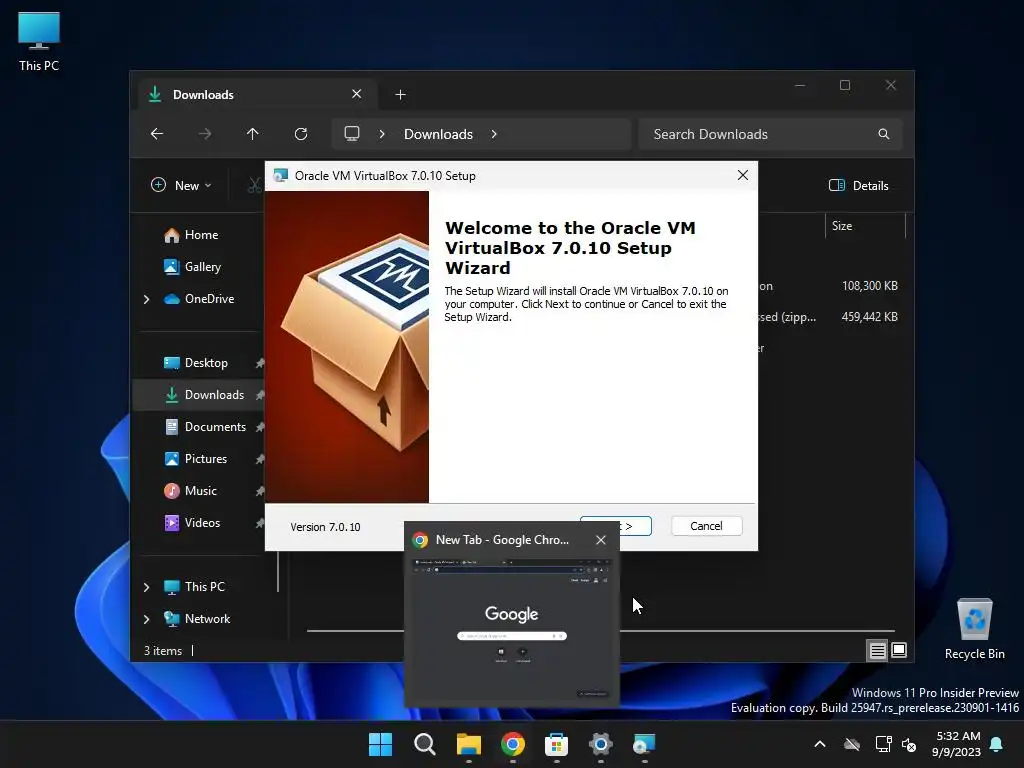Image resolution: width=1024 pixels, height=768 pixels.
Task: Select the file sized 459,442 KB
Action: 869,317
